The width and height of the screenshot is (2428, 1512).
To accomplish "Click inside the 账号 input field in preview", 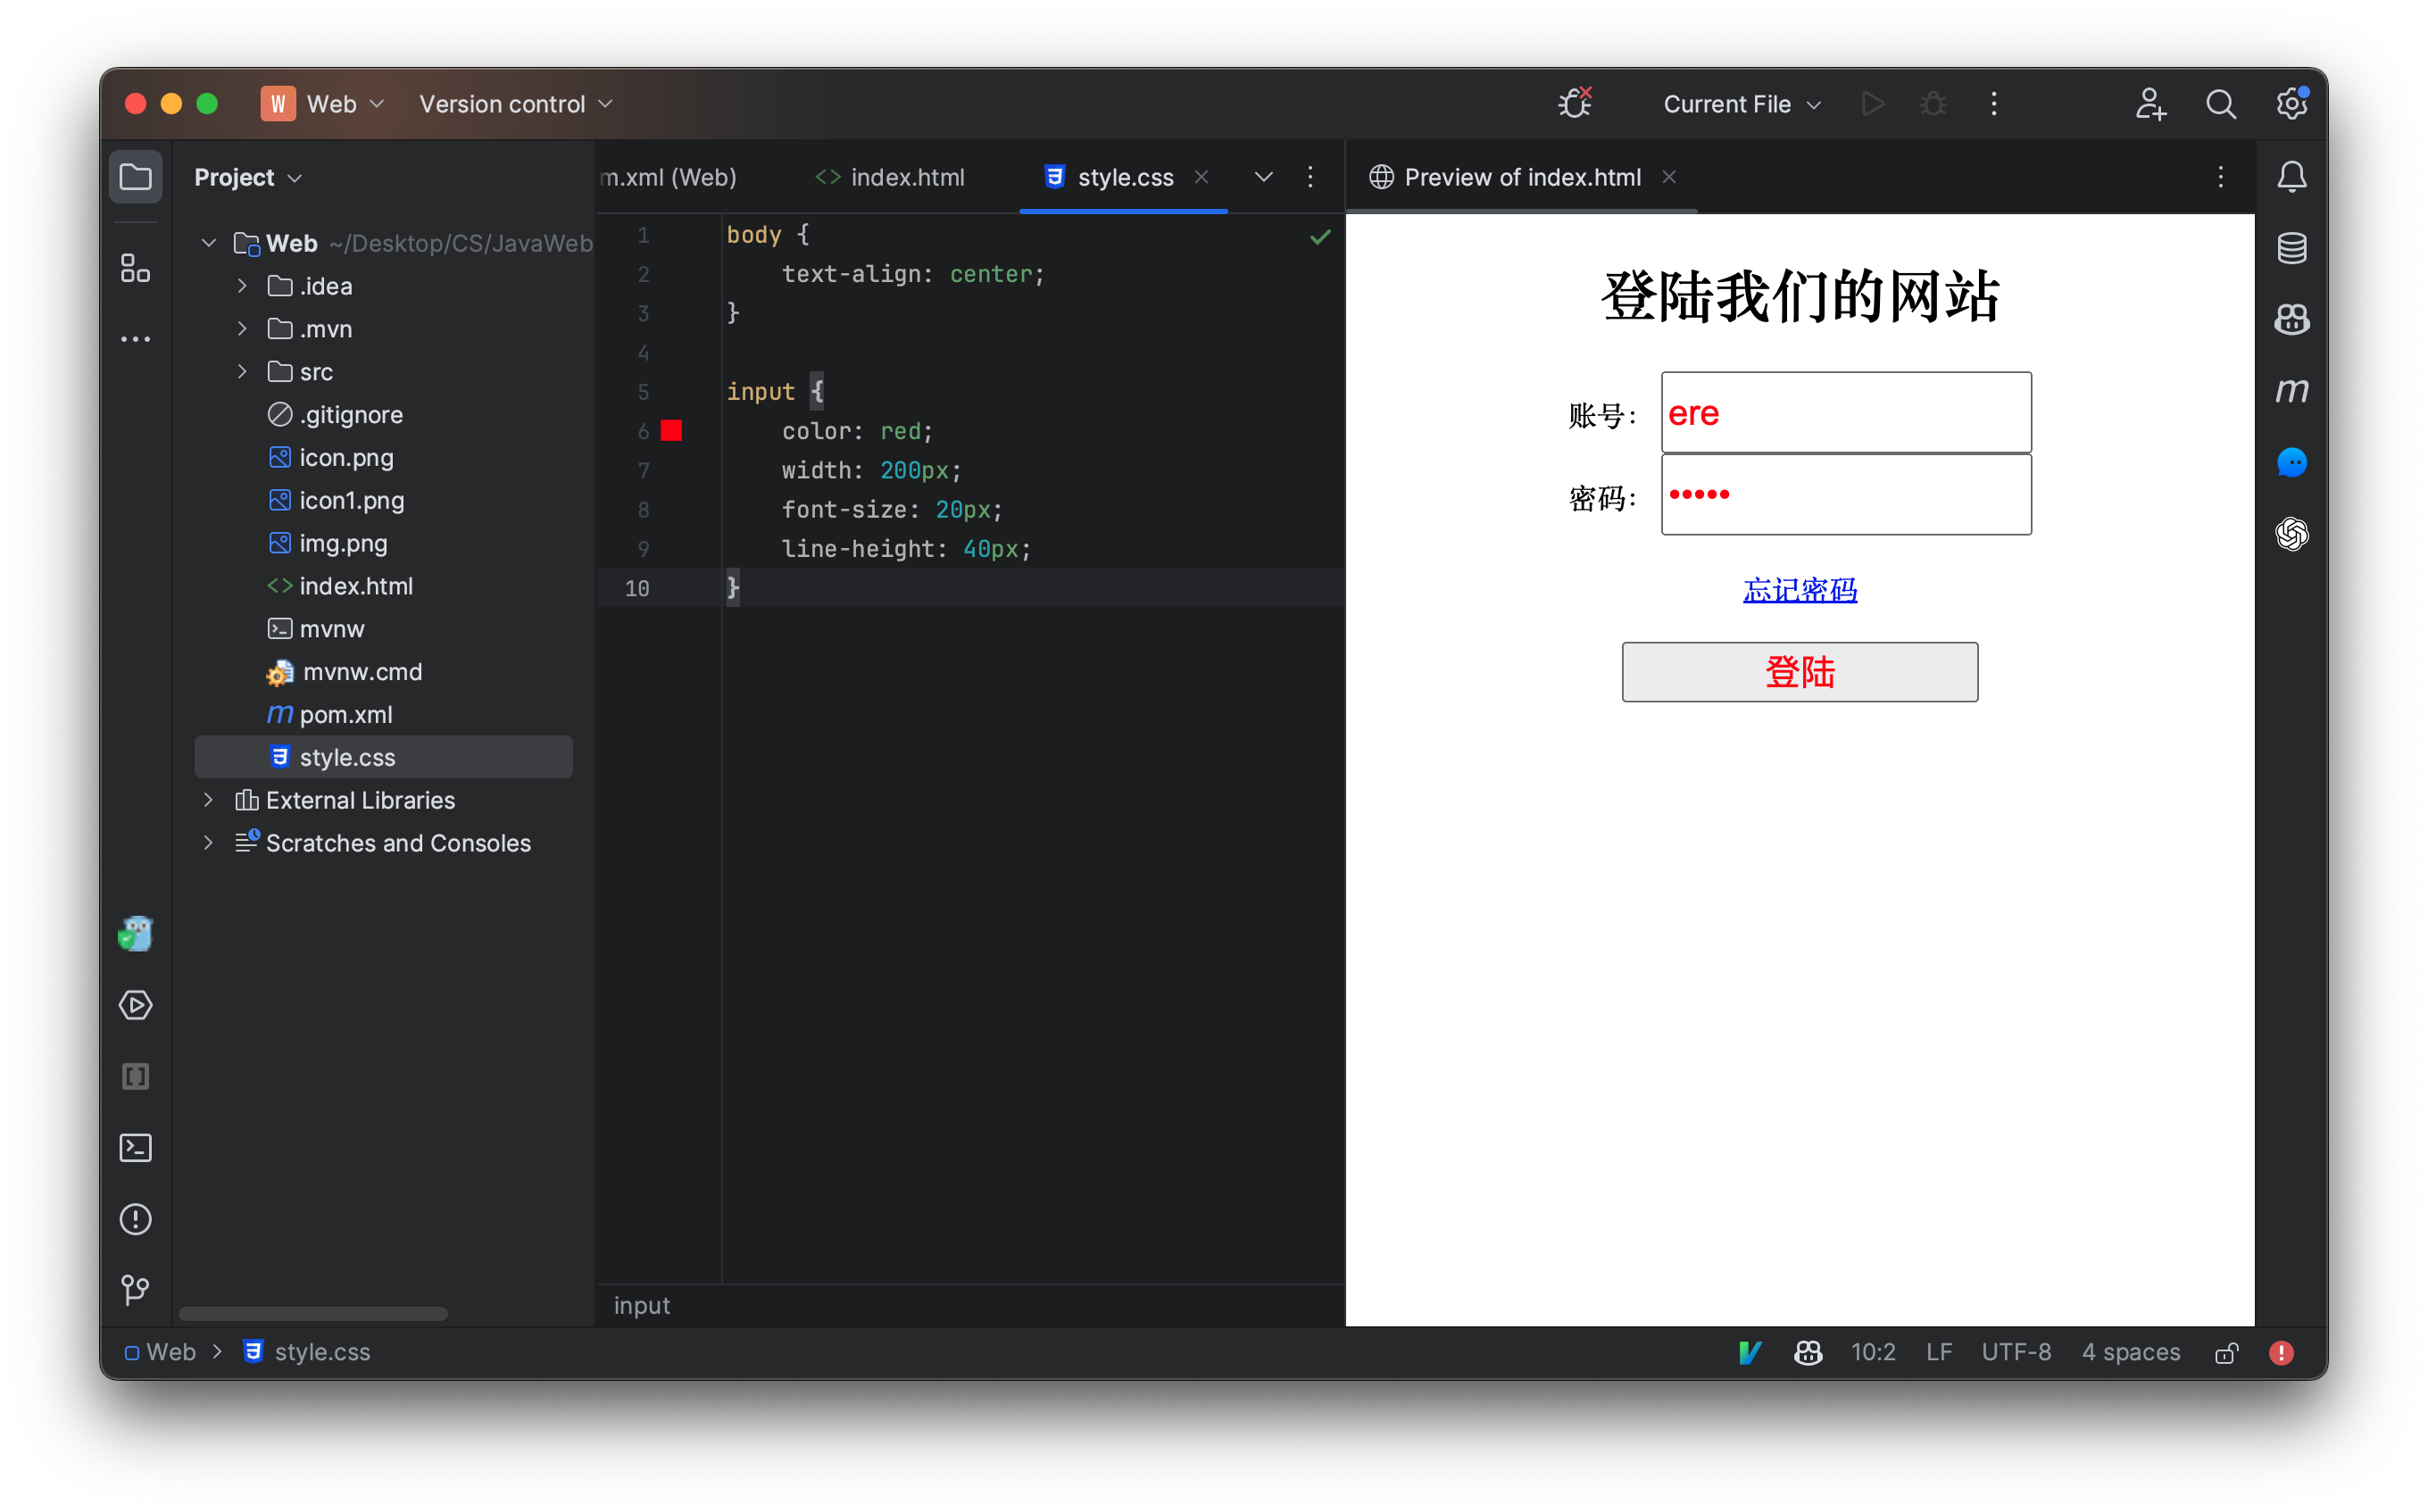I will point(1845,412).
